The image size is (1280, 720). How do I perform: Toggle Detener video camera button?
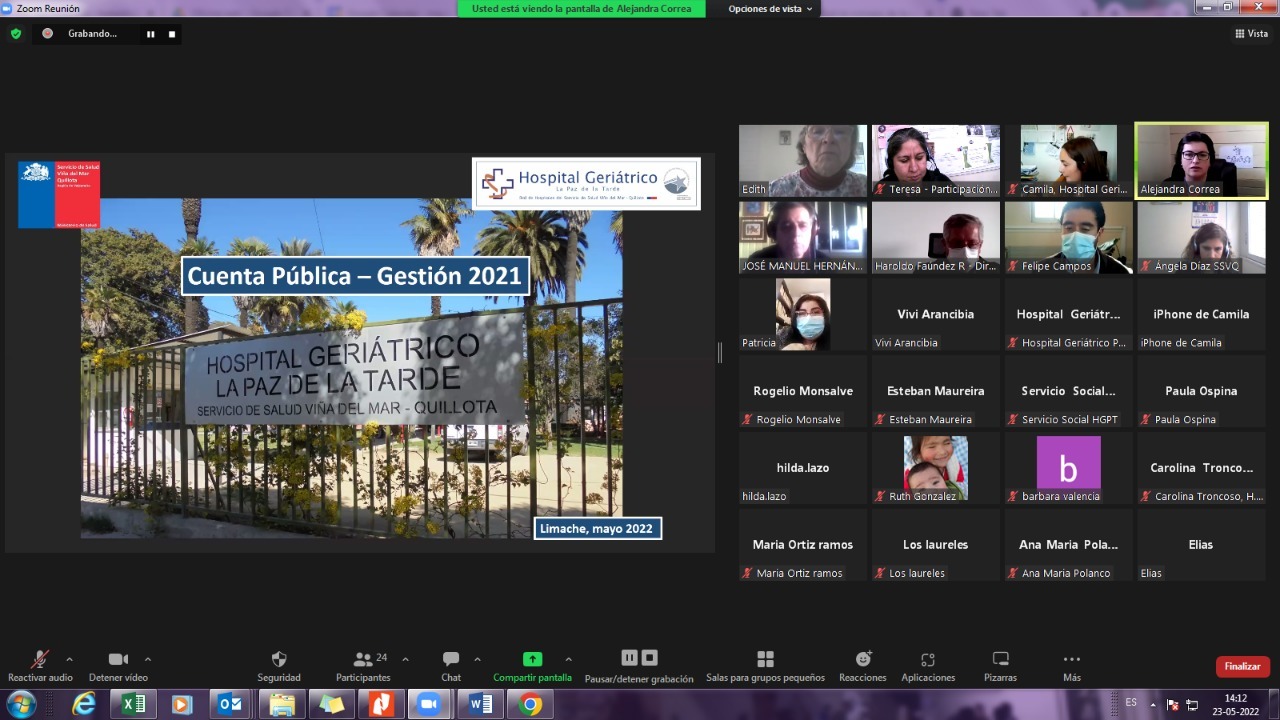(118, 660)
